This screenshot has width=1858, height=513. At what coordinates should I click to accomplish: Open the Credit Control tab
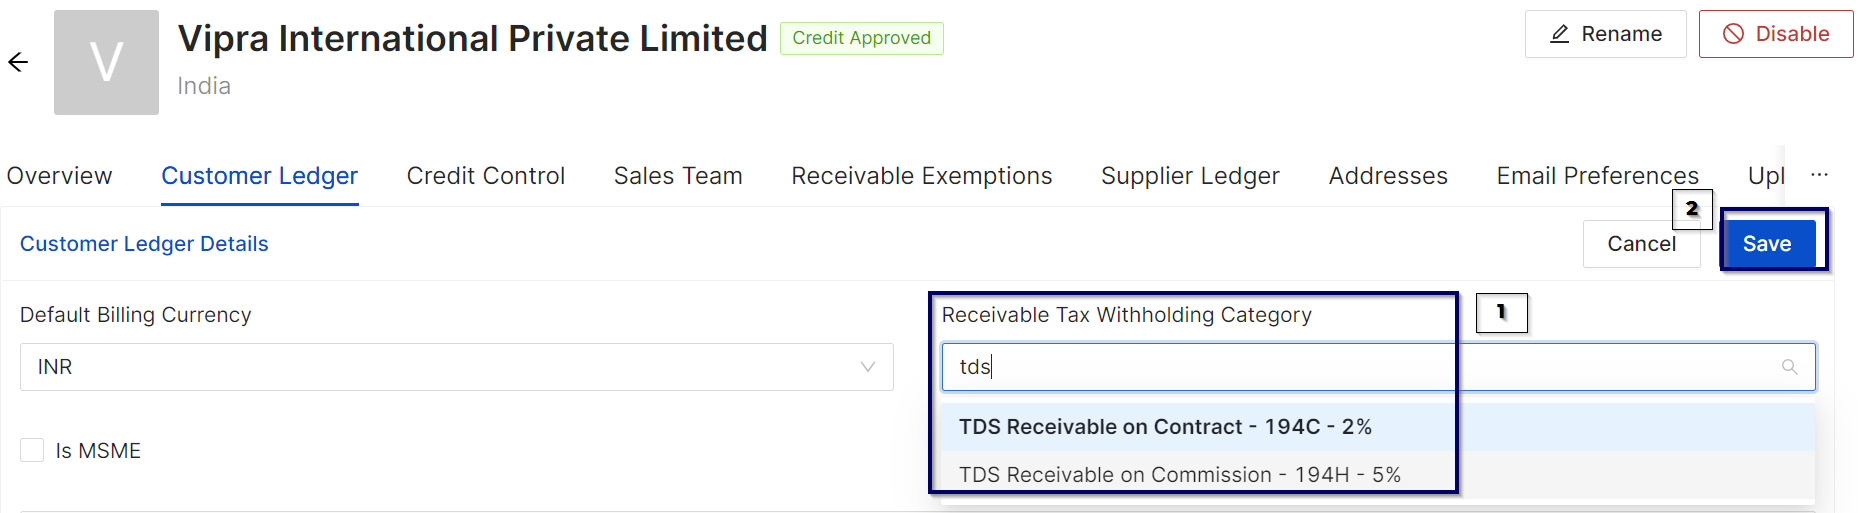click(x=485, y=176)
